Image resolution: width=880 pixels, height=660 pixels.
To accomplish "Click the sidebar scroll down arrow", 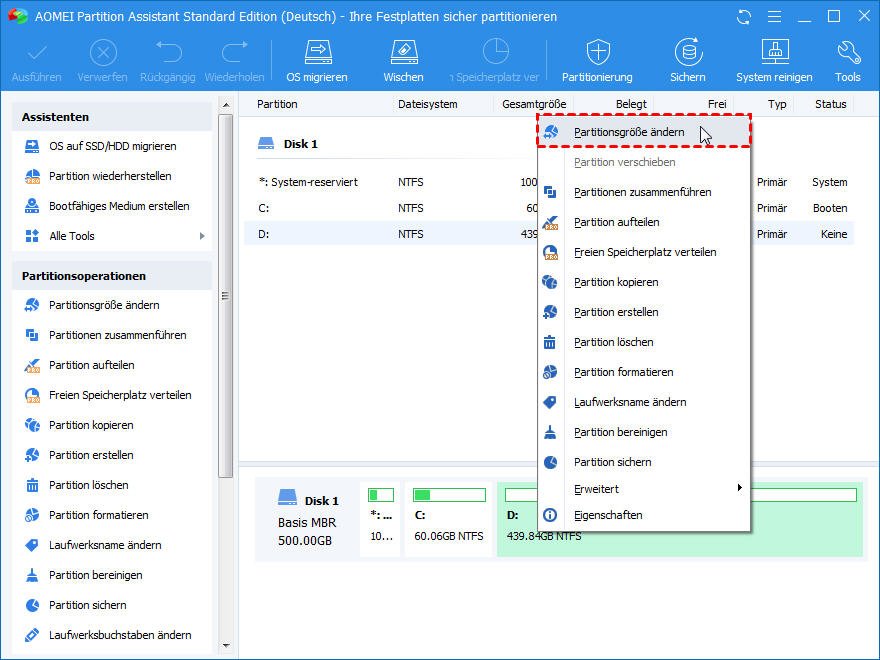I will click(226, 646).
